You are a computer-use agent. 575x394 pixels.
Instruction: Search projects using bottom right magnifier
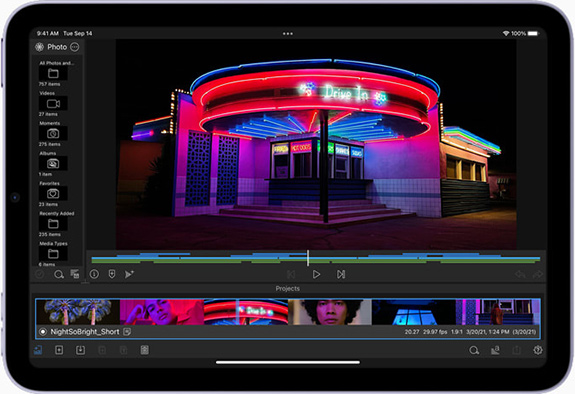pyautogui.click(x=474, y=350)
